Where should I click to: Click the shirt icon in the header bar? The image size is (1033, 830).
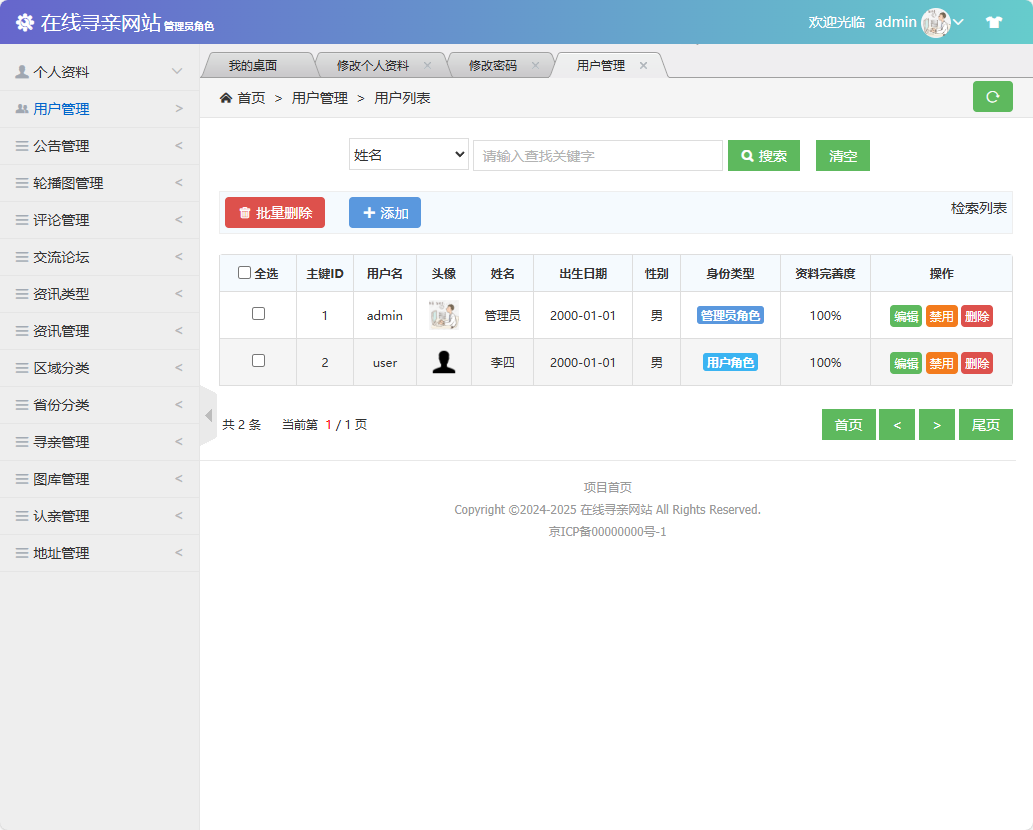(x=994, y=21)
